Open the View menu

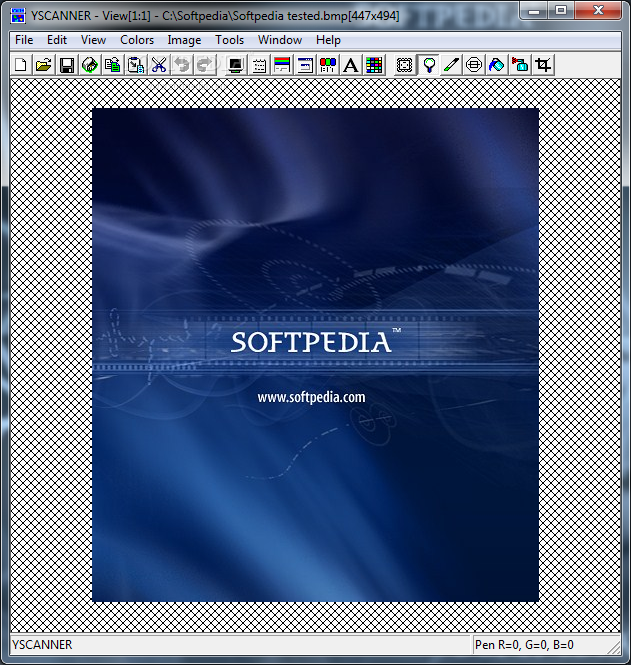pos(93,40)
